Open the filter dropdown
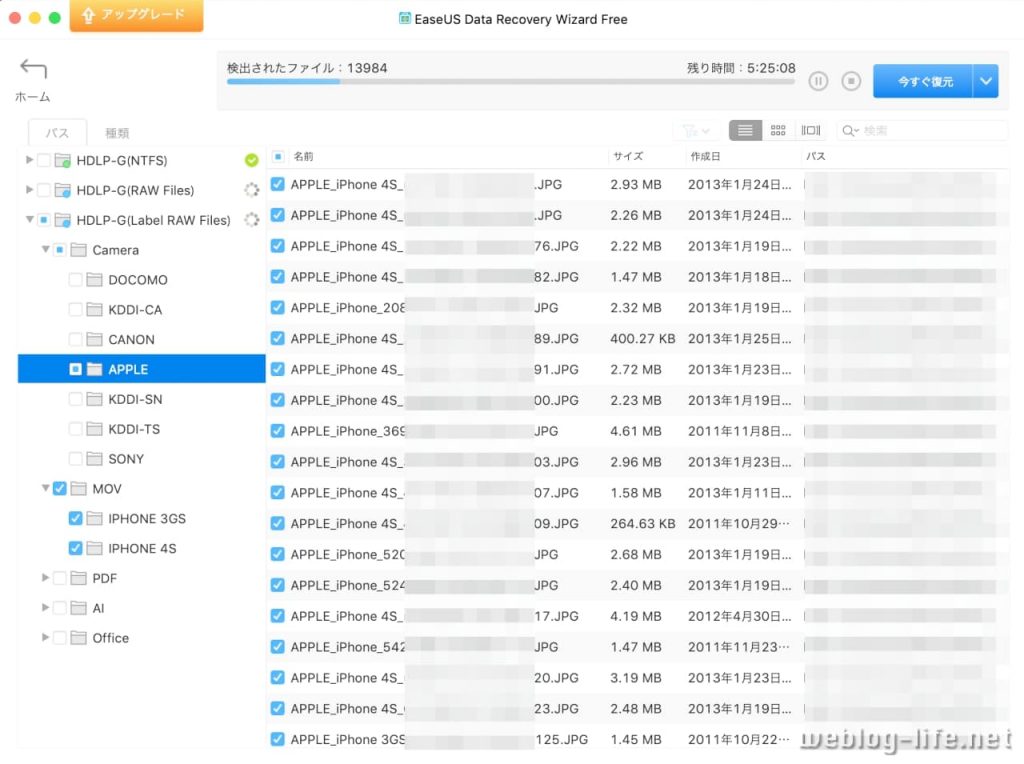Viewport: 1024px width, 764px height. (x=695, y=131)
